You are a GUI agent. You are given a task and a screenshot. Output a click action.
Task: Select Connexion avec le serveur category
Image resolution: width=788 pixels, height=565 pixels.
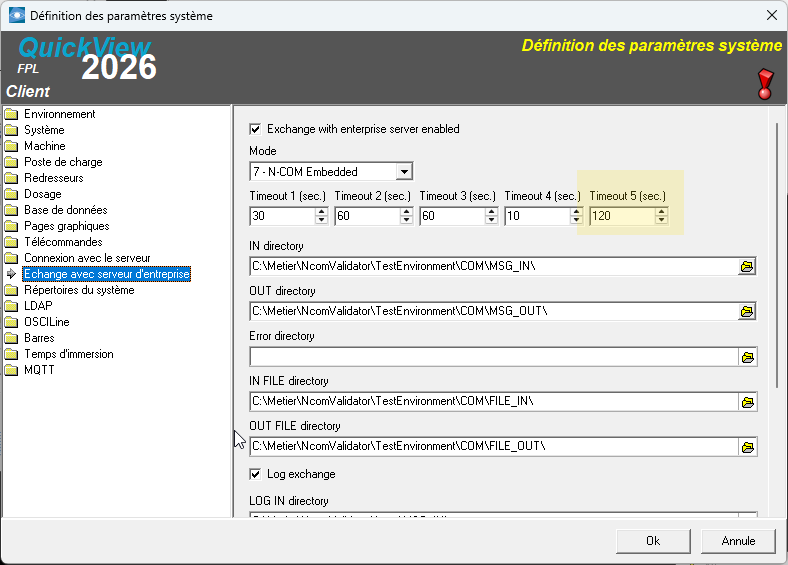click(87, 258)
